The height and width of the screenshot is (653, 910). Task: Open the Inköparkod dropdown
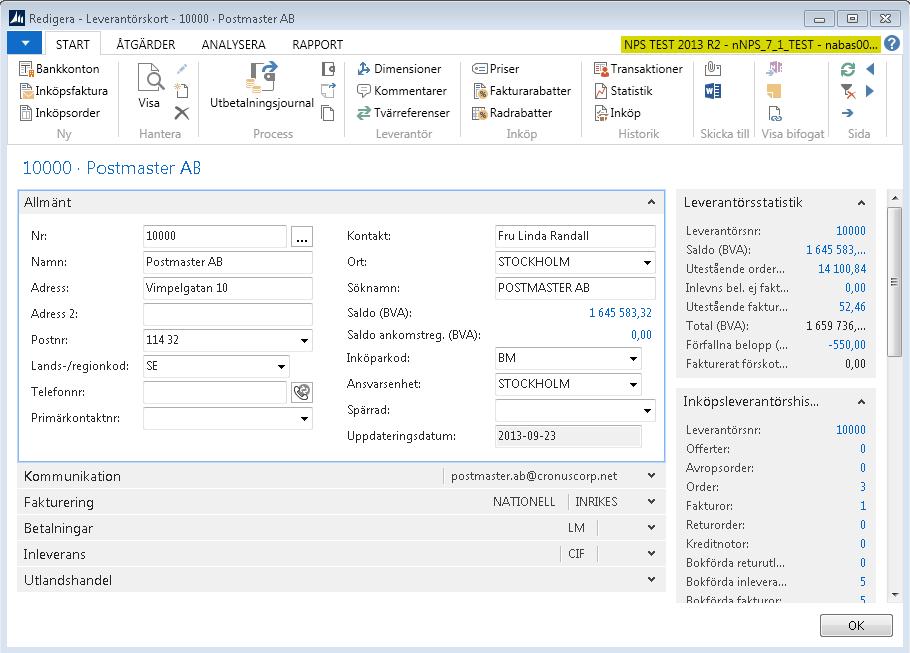point(633,359)
